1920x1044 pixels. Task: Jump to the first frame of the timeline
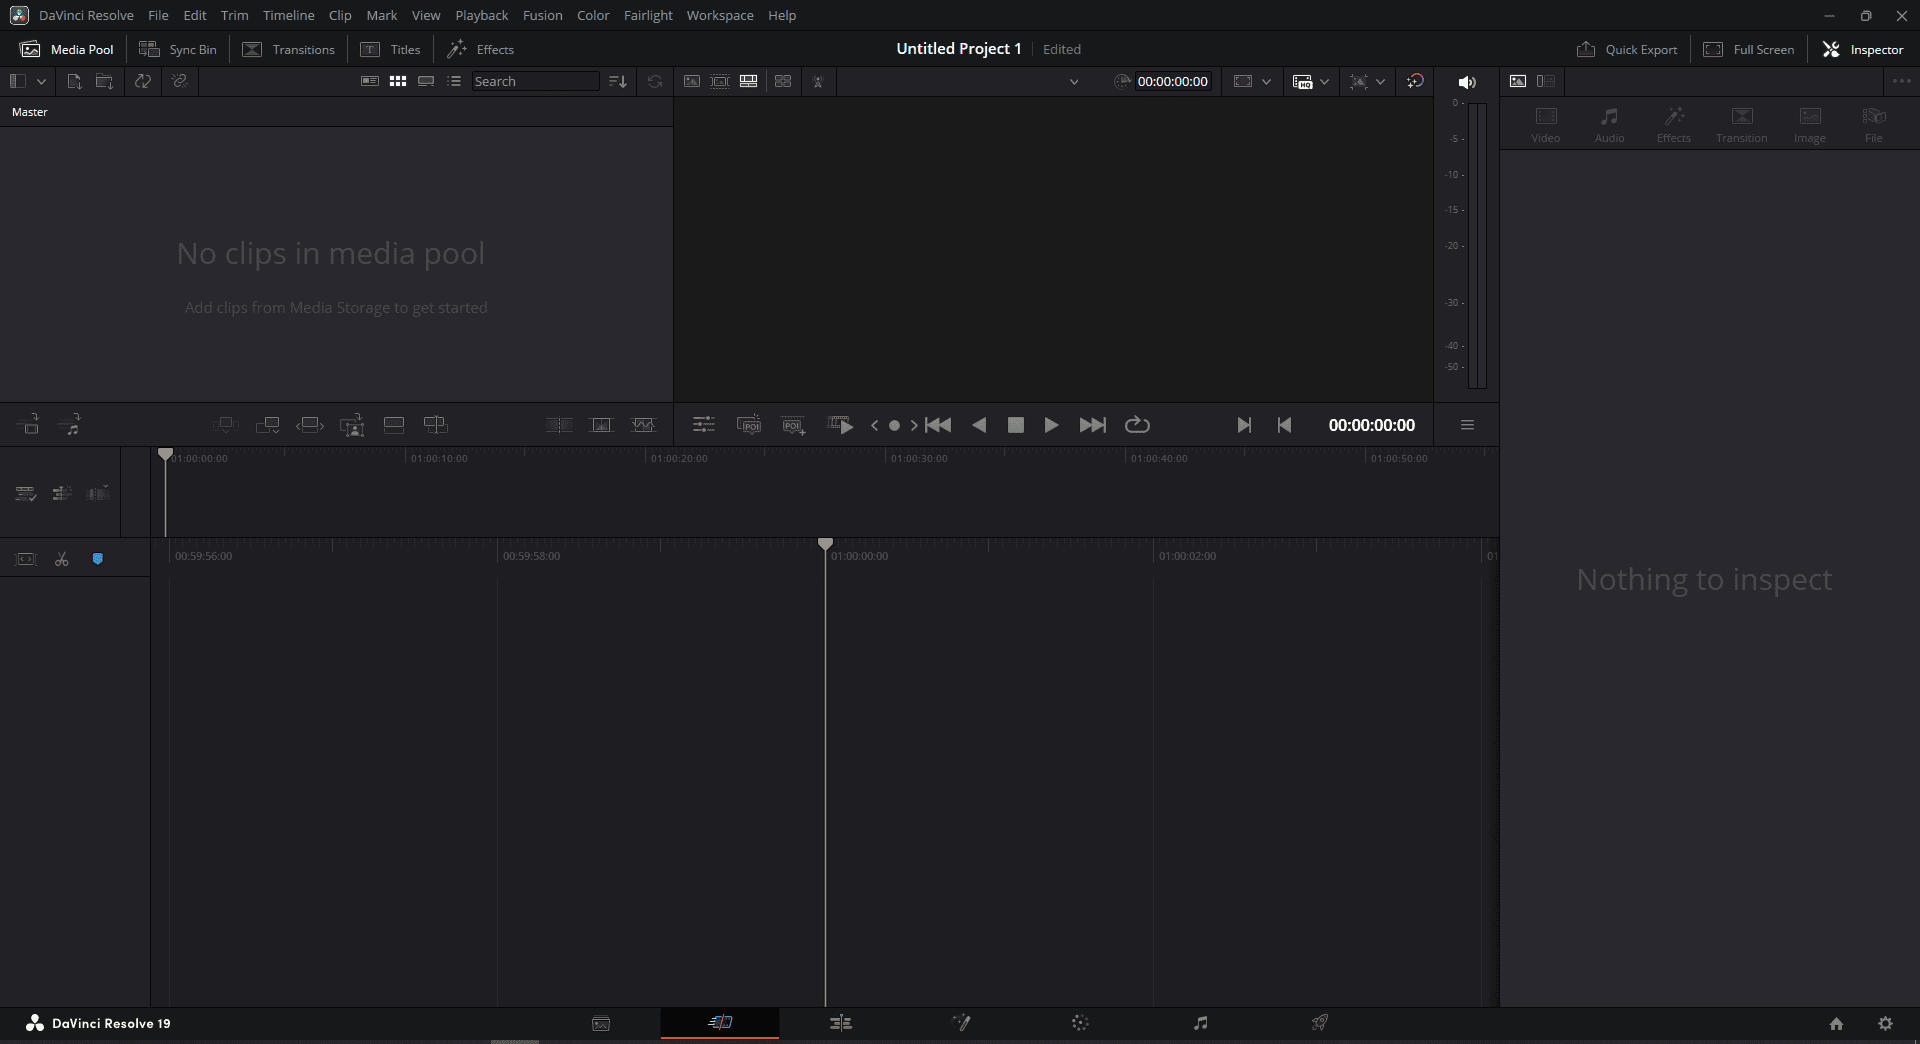[x=938, y=425]
